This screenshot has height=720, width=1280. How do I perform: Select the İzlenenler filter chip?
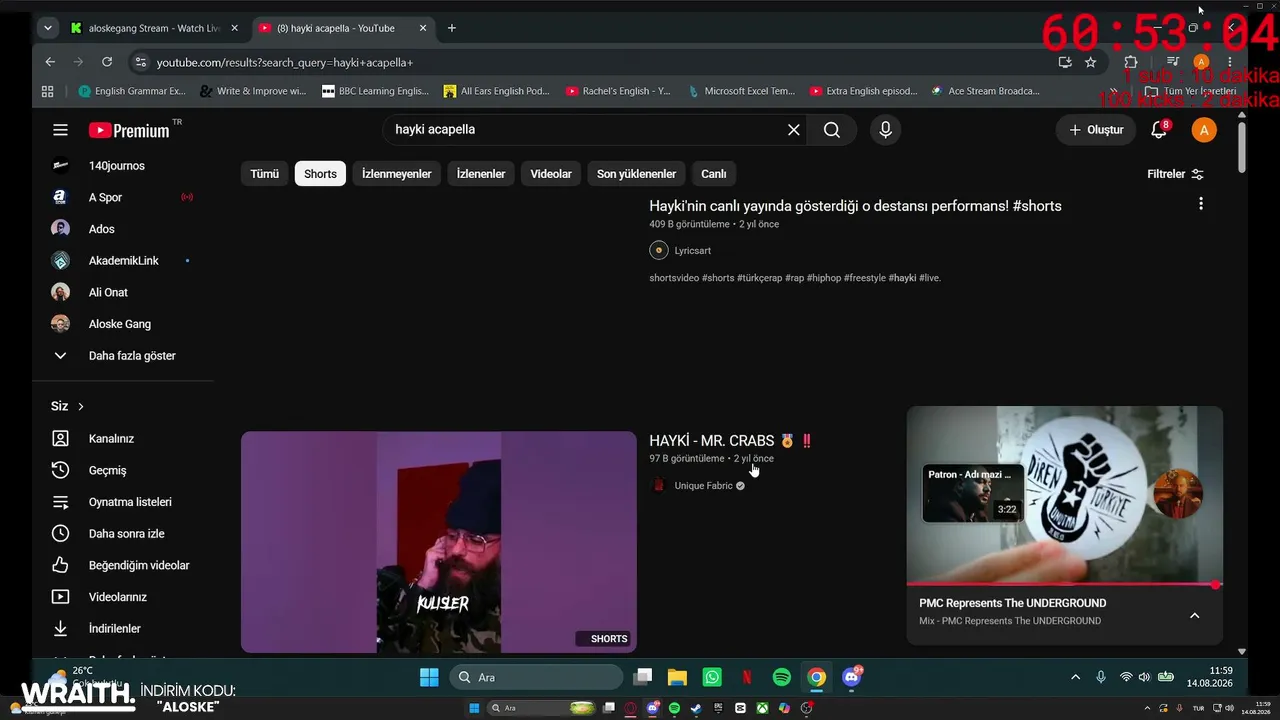[x=481, y=174]
